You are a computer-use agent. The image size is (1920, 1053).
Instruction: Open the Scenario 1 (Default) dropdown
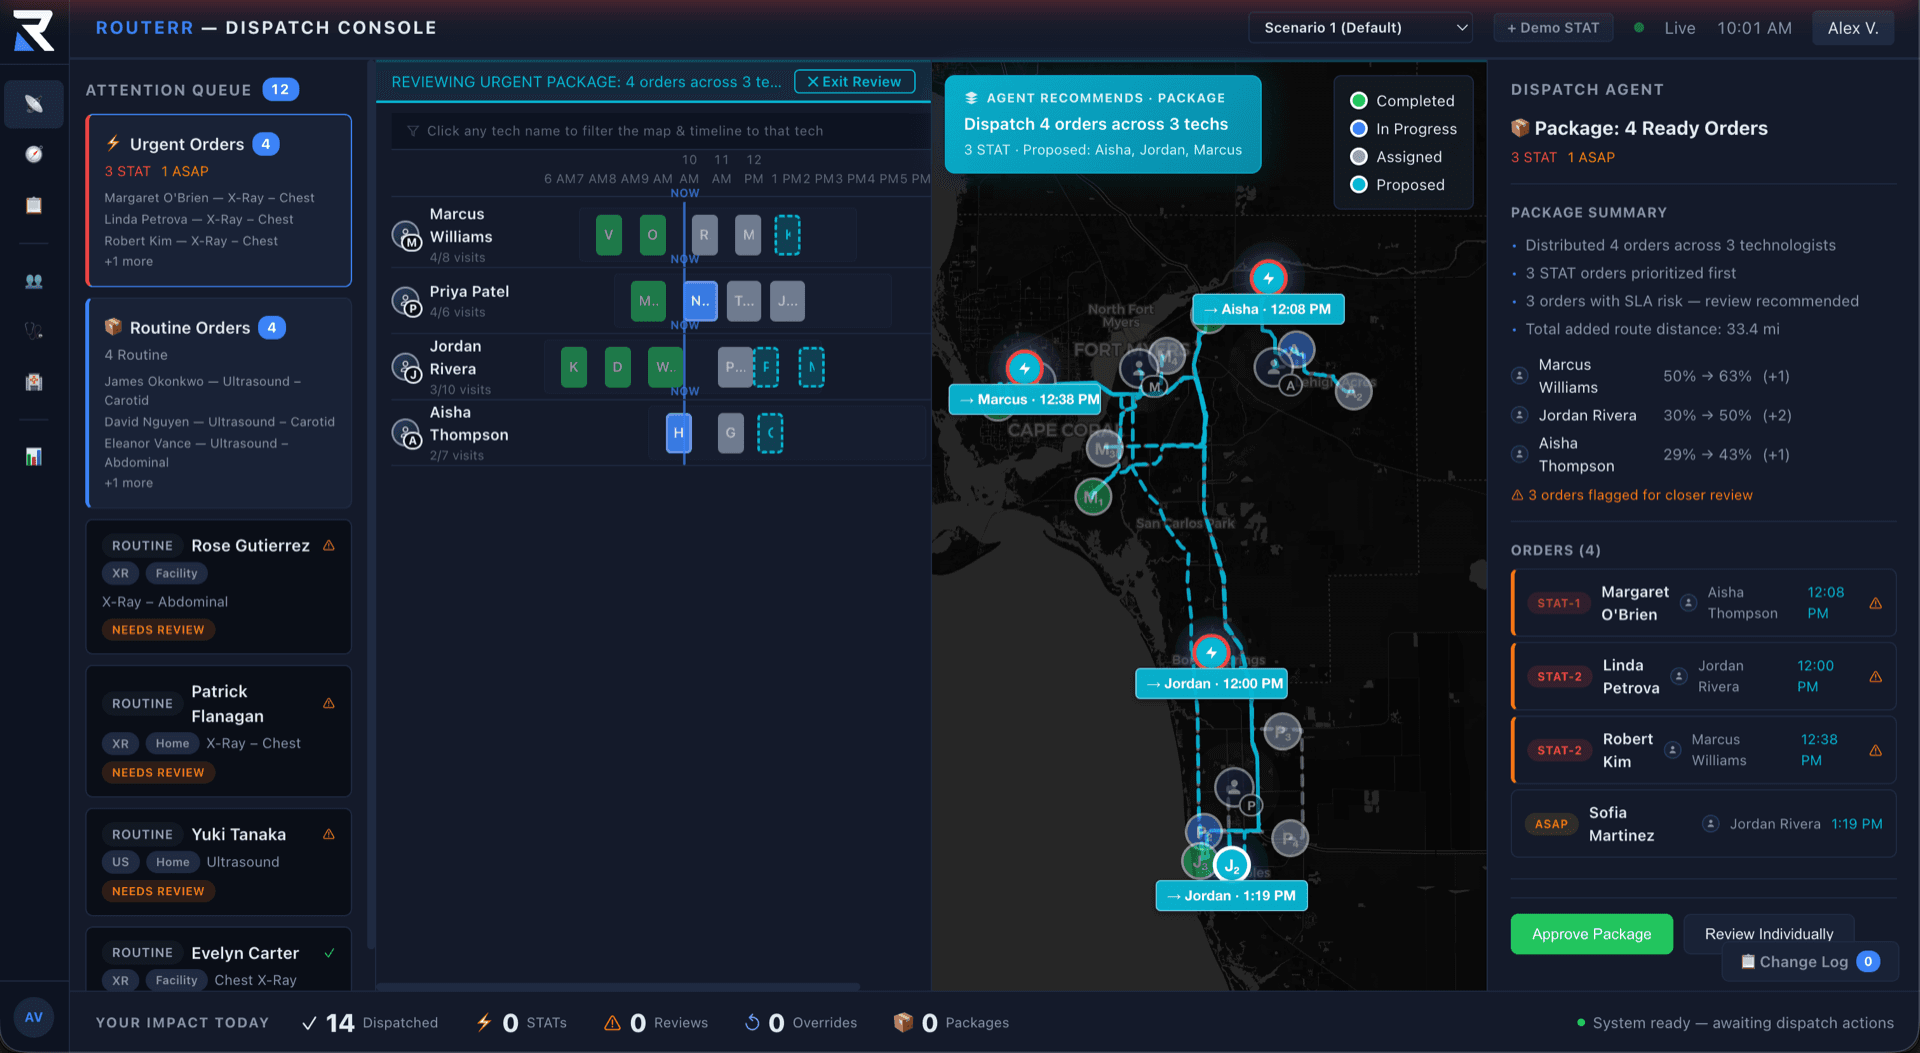[x=1360, y=27]
